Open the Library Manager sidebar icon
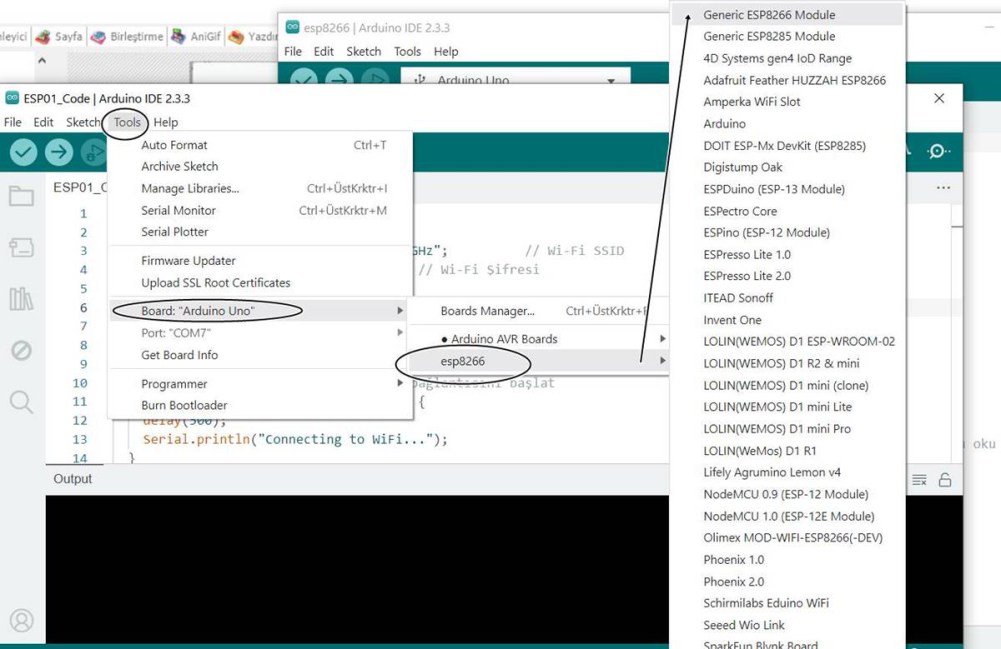Image resolution: width=1001 pixels, height=649 pixels. 21,299
